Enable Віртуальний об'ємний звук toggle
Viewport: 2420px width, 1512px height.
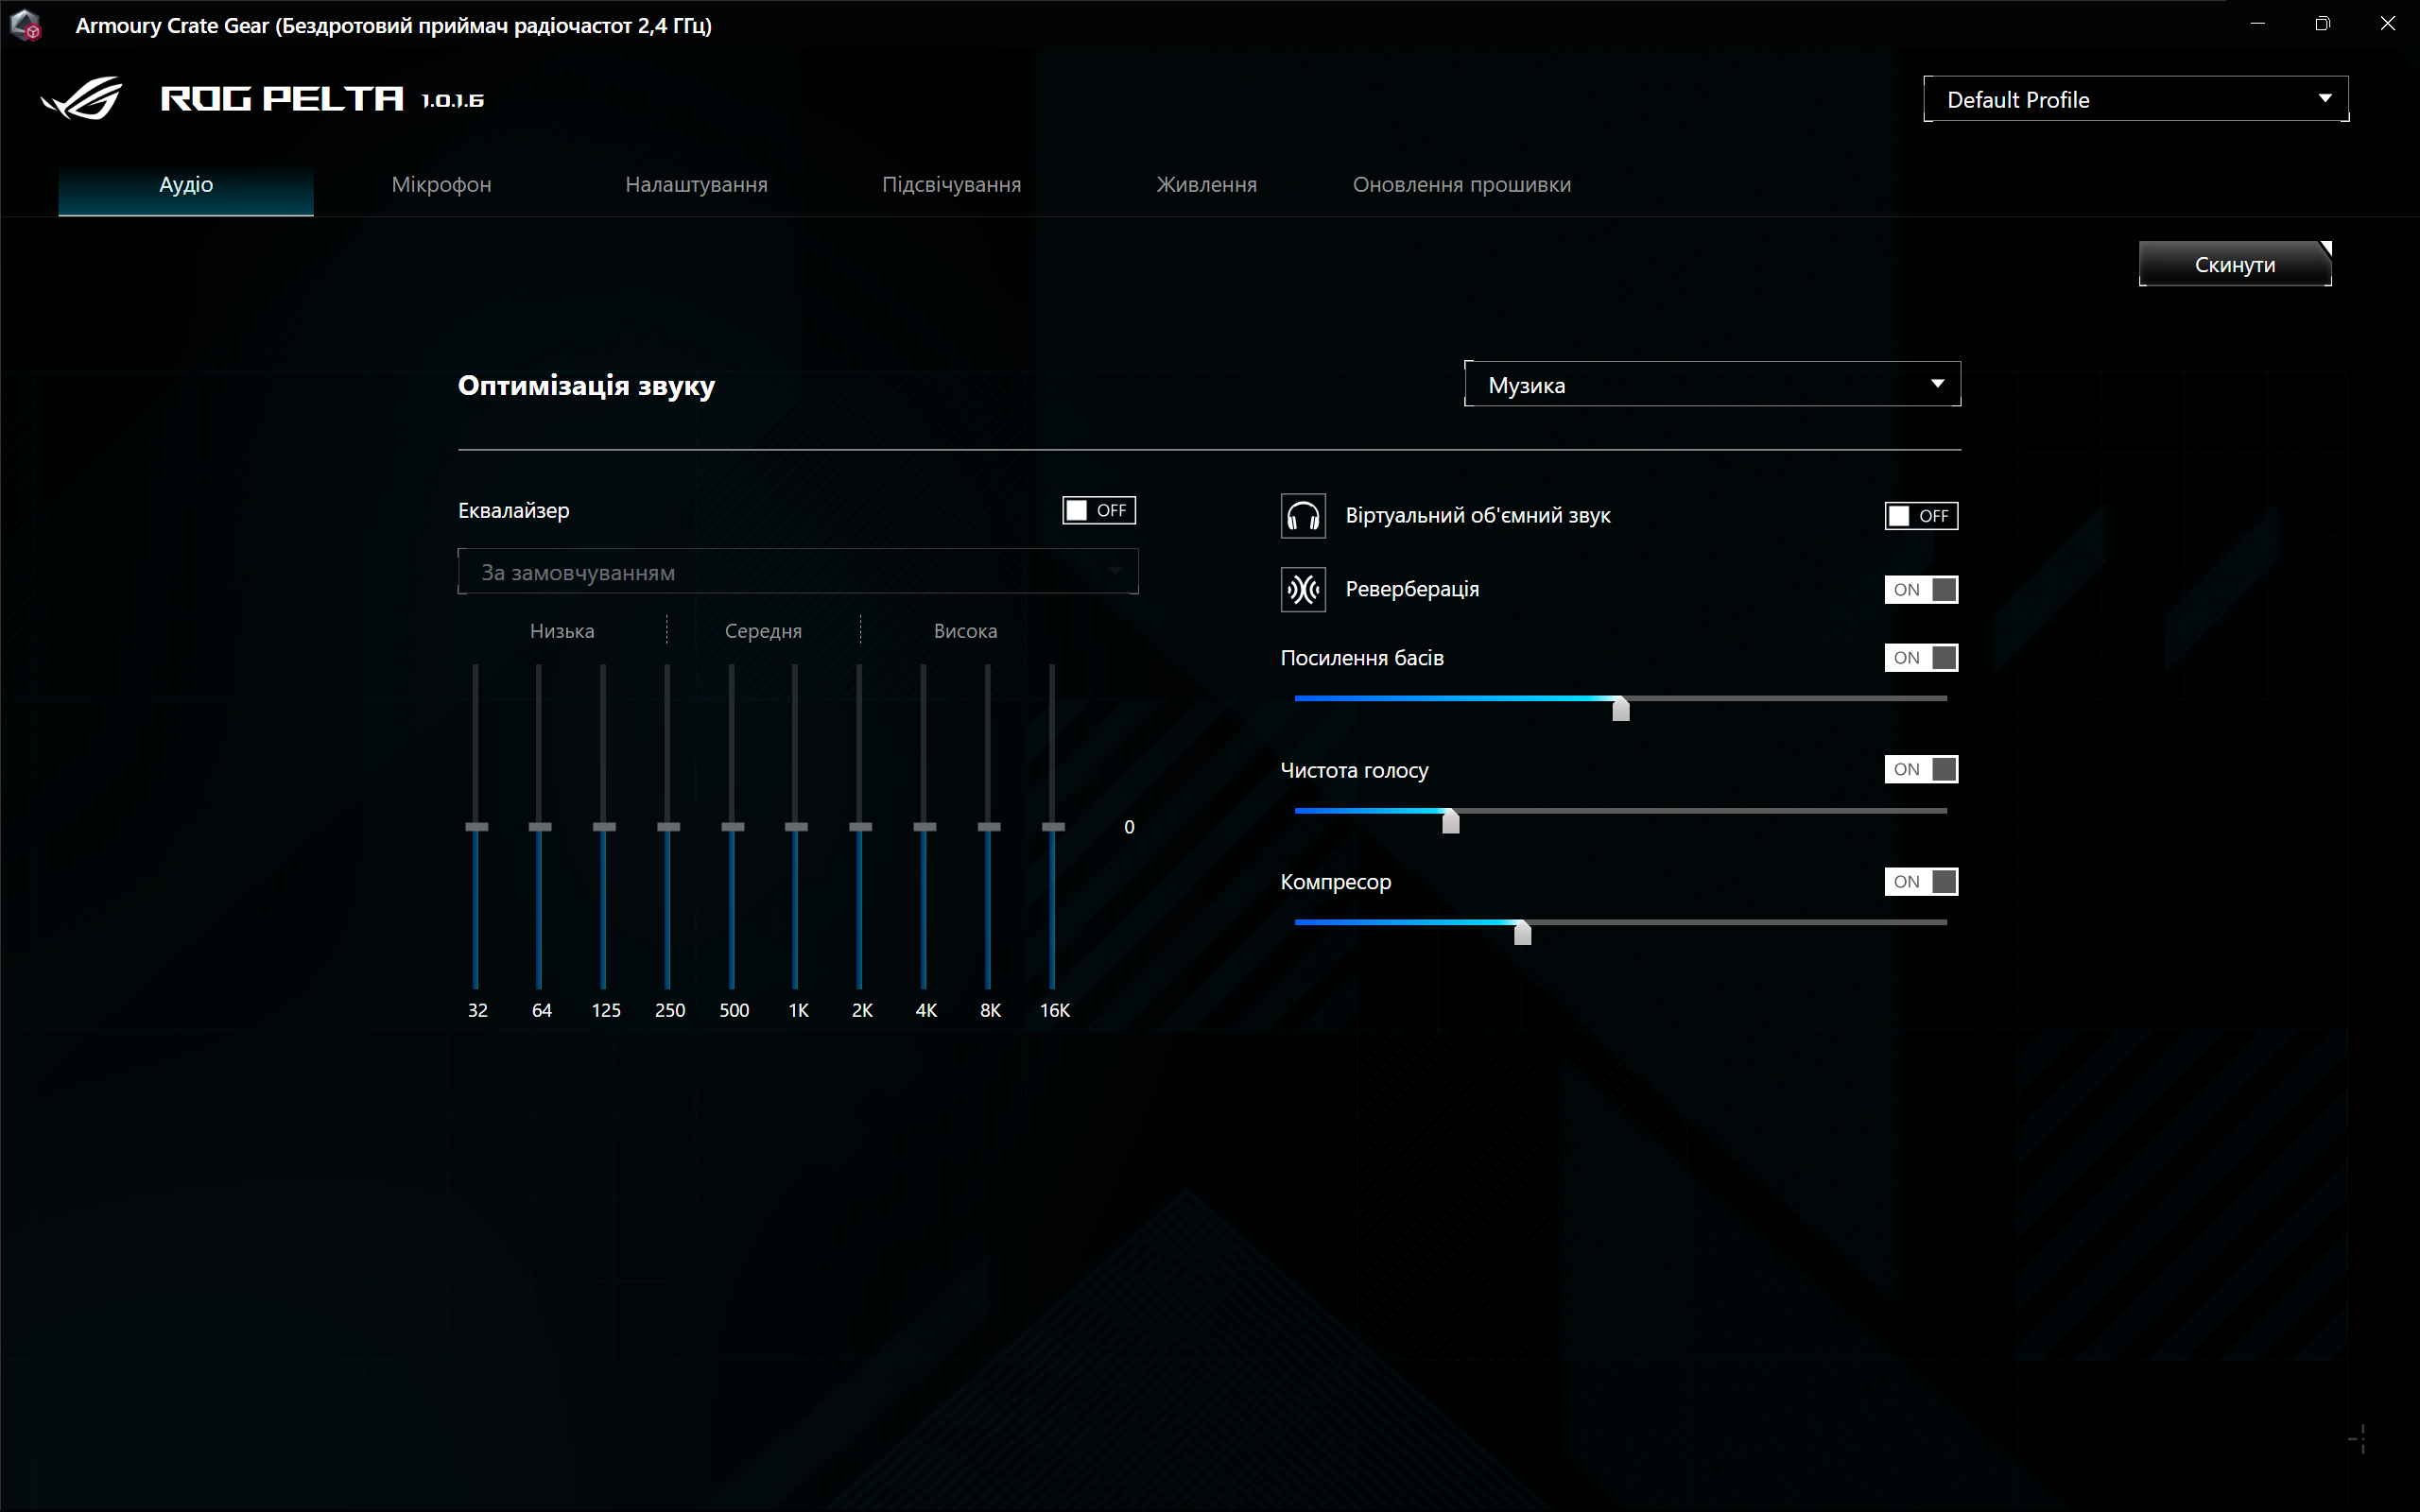1921,516
